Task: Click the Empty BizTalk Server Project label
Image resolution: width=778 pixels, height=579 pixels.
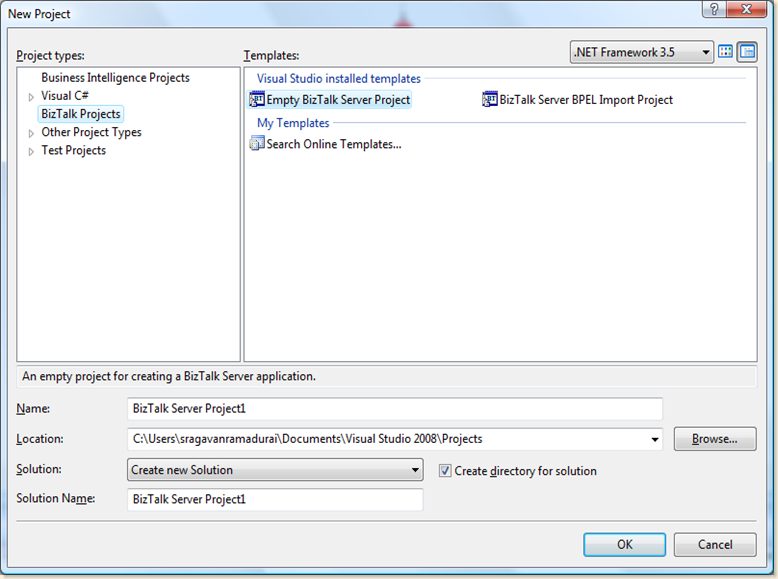Action: 338,100
